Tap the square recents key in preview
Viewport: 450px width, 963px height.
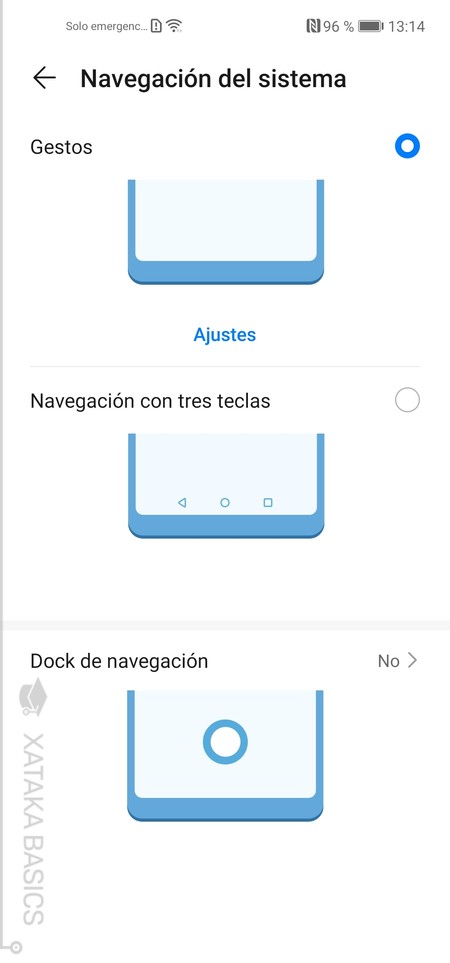[x=268, y=502]
